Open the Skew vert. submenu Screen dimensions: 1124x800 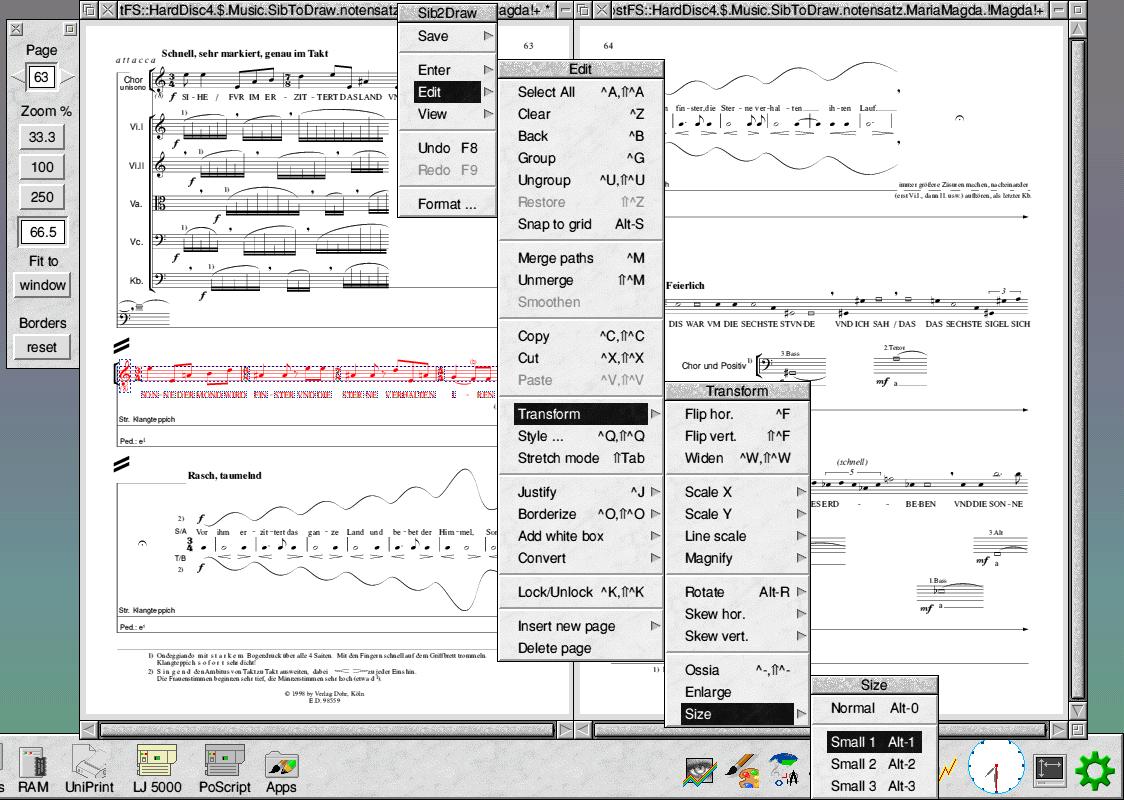coord(738,637)
